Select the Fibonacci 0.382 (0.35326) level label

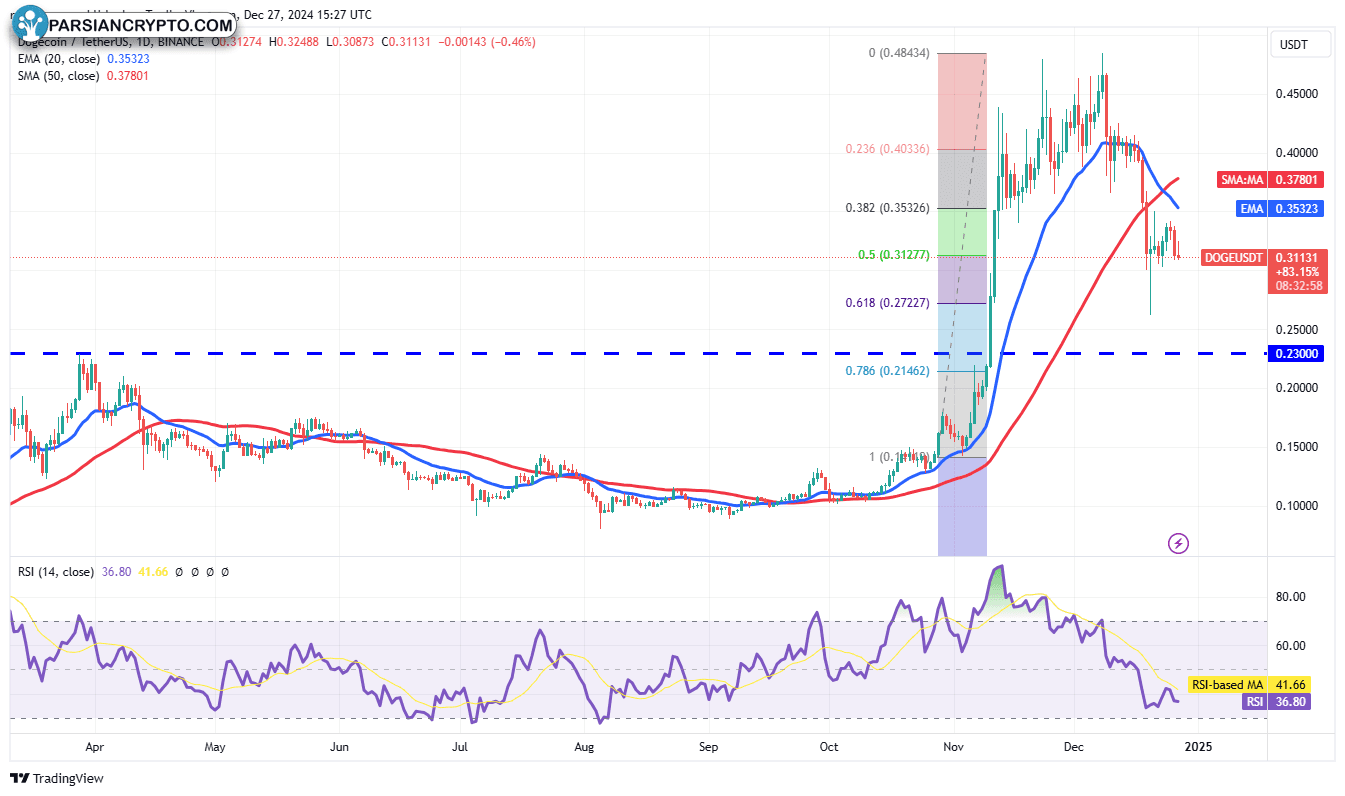[x=889, y=208]
